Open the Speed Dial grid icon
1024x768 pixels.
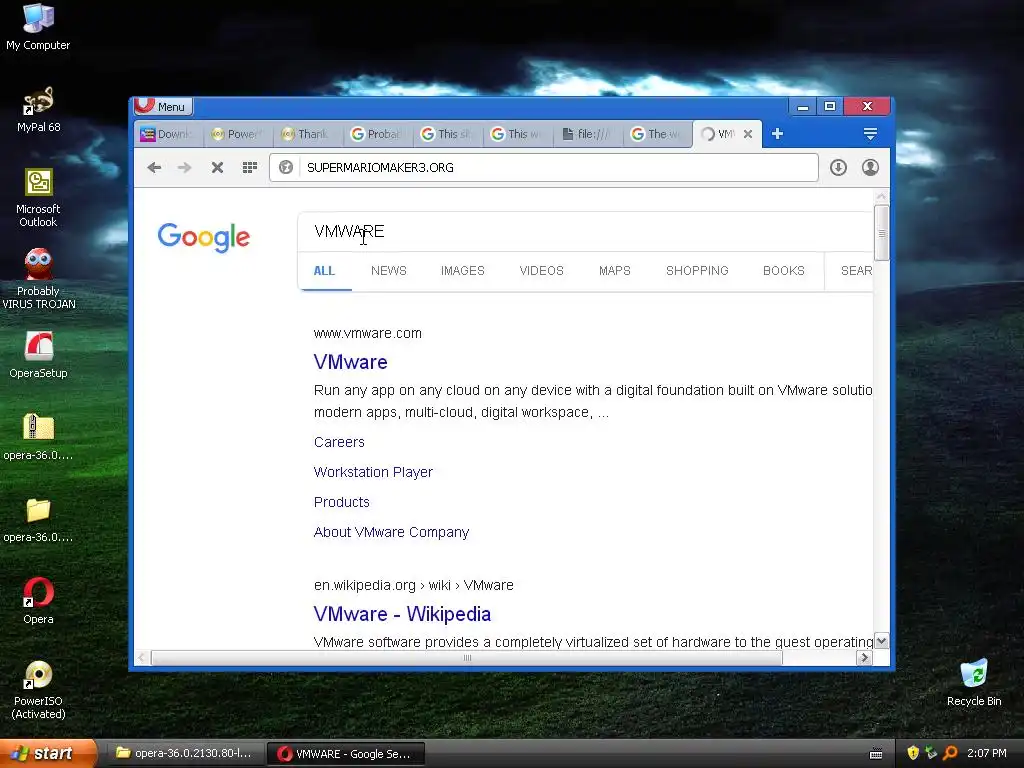click(x=249, y=168)
